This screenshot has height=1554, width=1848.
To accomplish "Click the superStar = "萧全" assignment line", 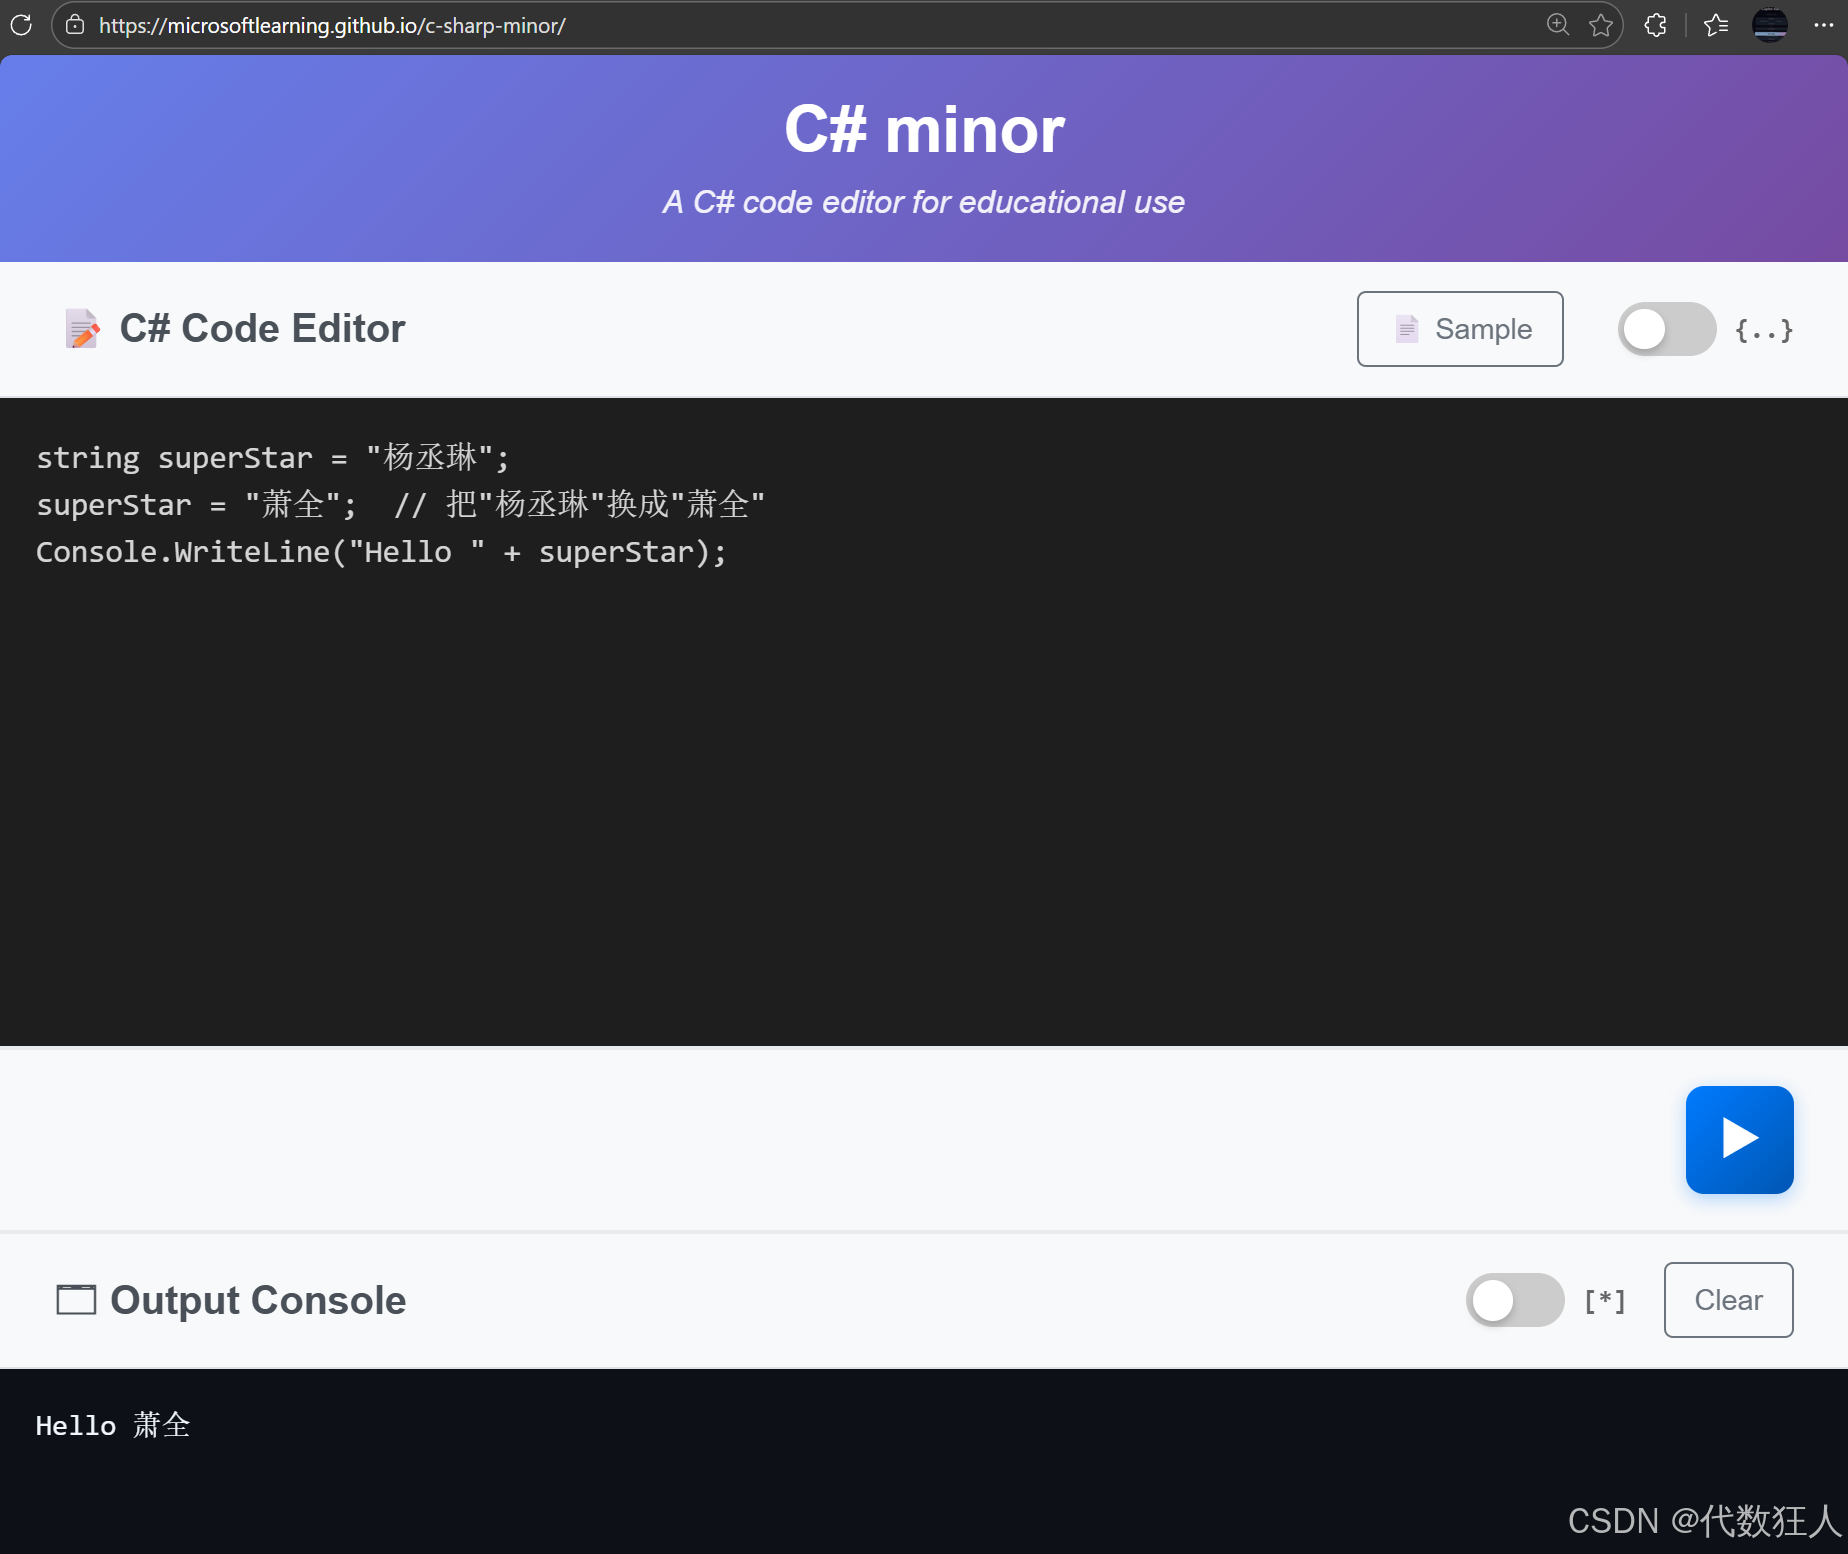I will (400, 505).
